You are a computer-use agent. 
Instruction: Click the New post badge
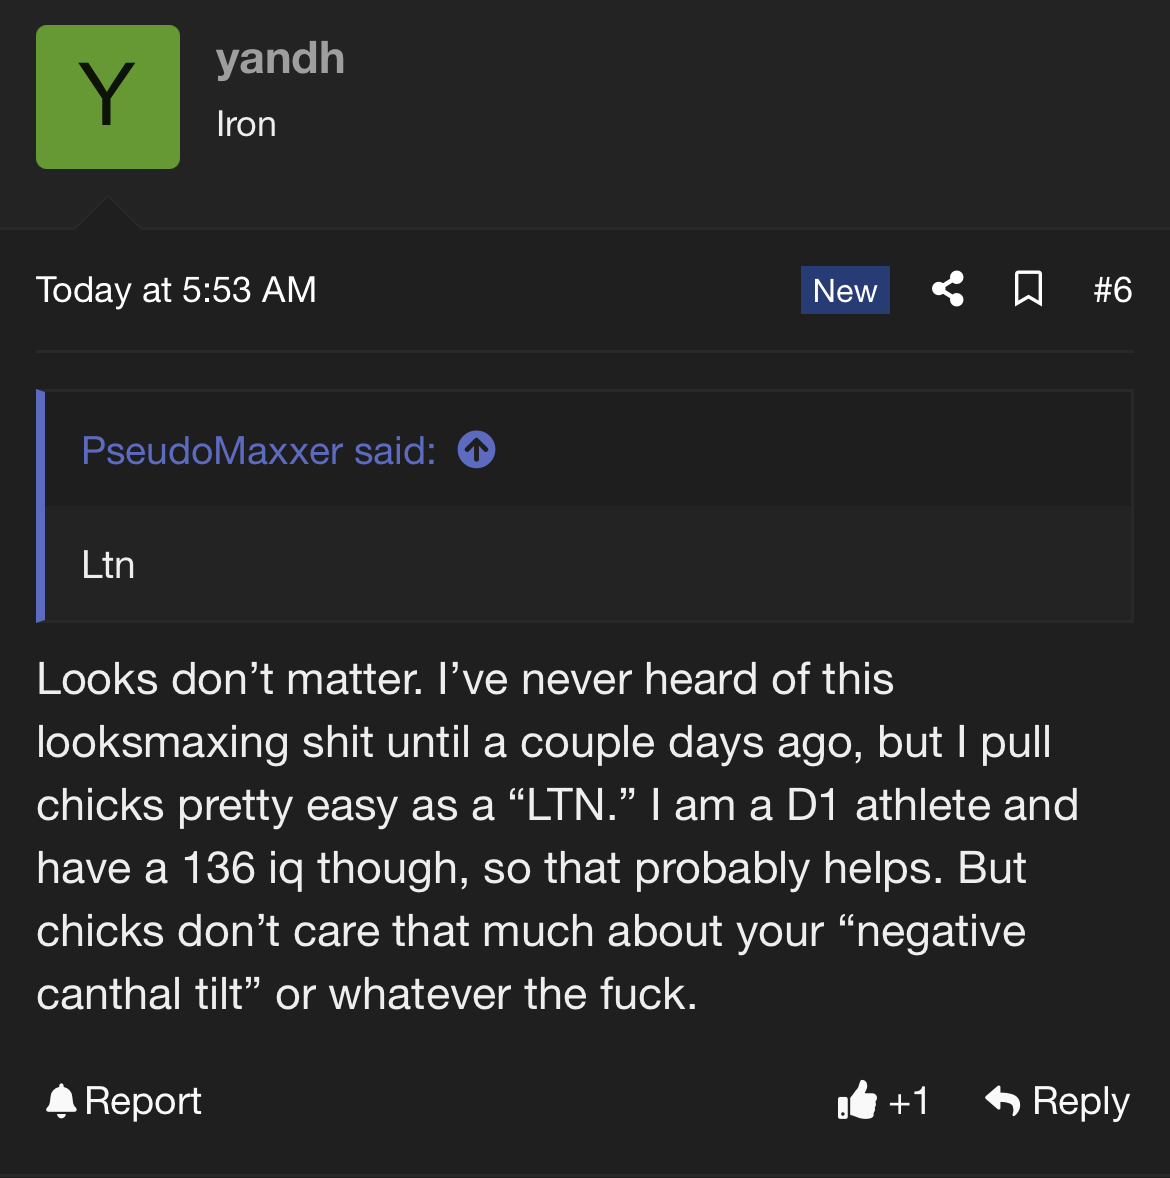[845, 290]
